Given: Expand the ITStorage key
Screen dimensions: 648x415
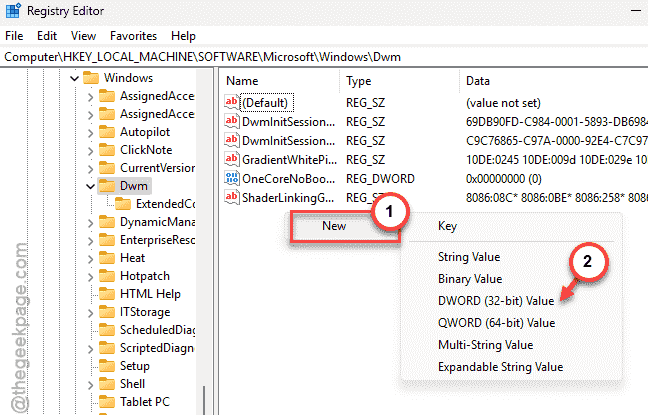Looking at the screenshot, I should point(91,312).
